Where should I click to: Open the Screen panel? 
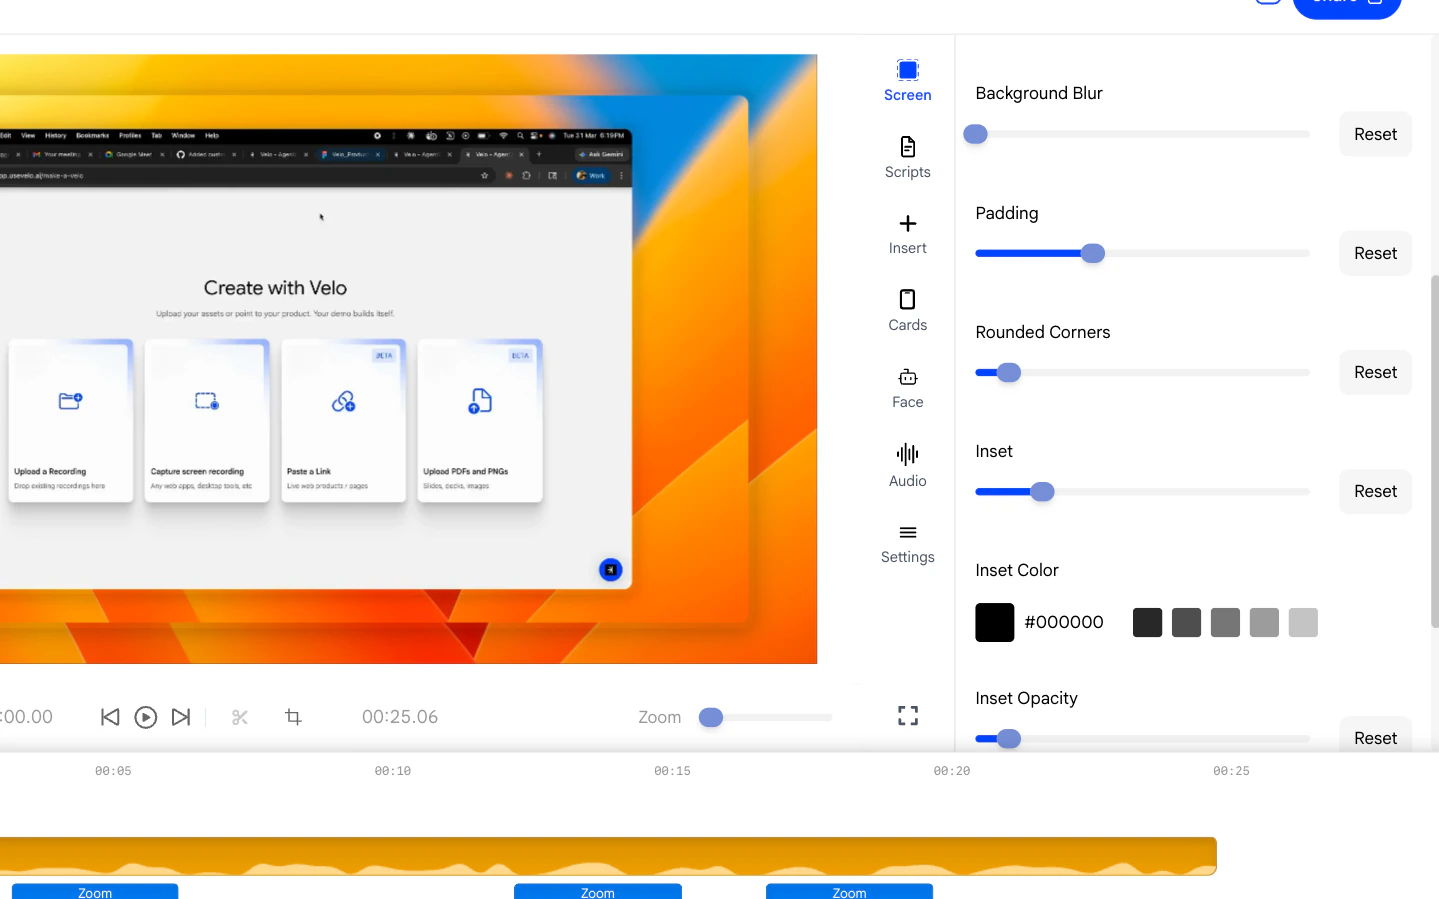(907, 81)
